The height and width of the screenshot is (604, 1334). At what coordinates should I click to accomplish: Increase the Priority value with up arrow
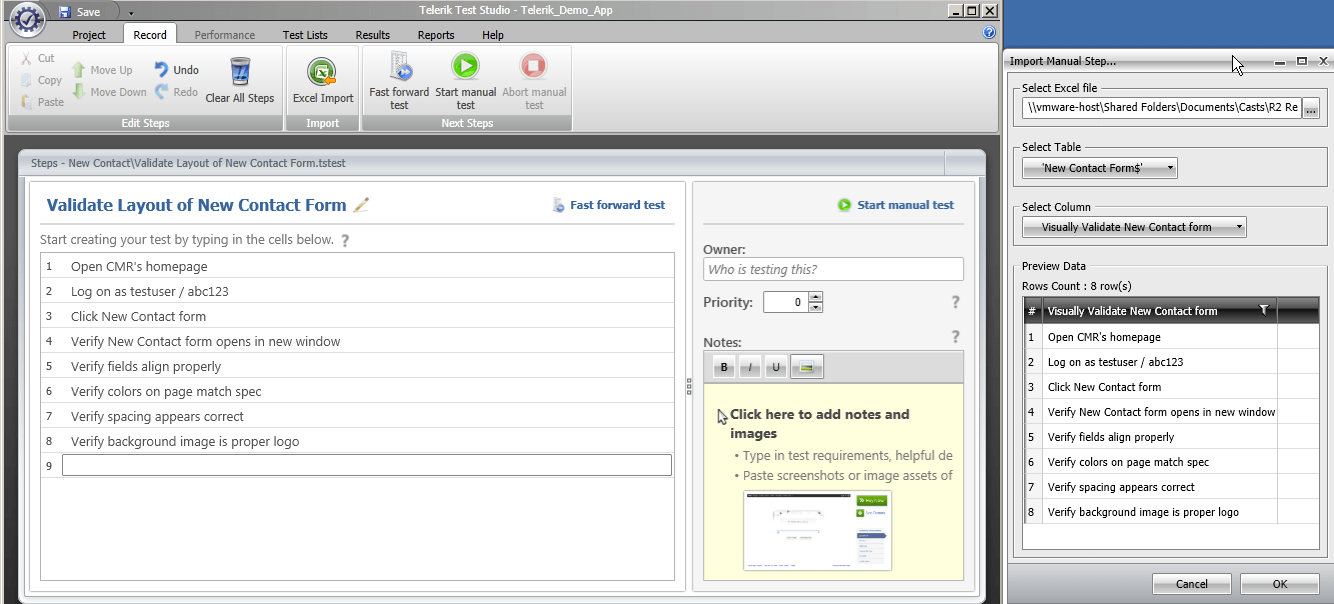point(816,297)
